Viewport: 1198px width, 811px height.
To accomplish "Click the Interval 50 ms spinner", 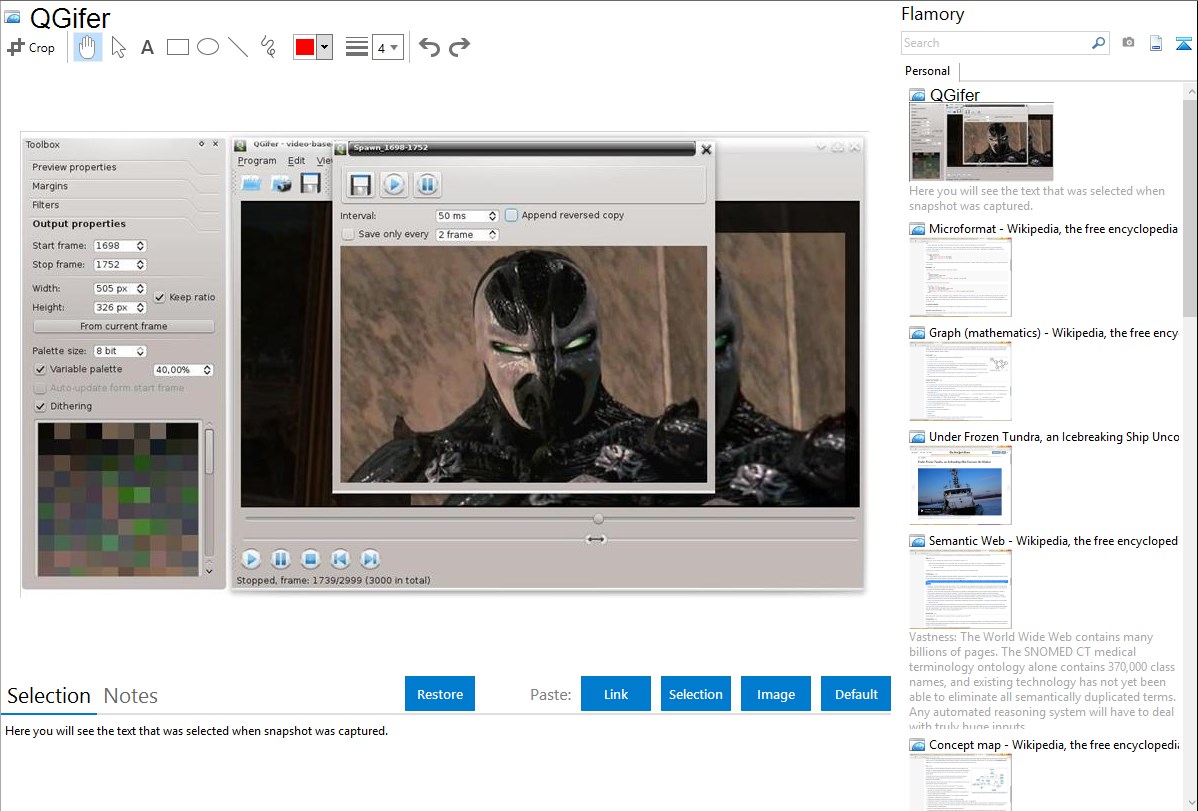I will 467,216.
